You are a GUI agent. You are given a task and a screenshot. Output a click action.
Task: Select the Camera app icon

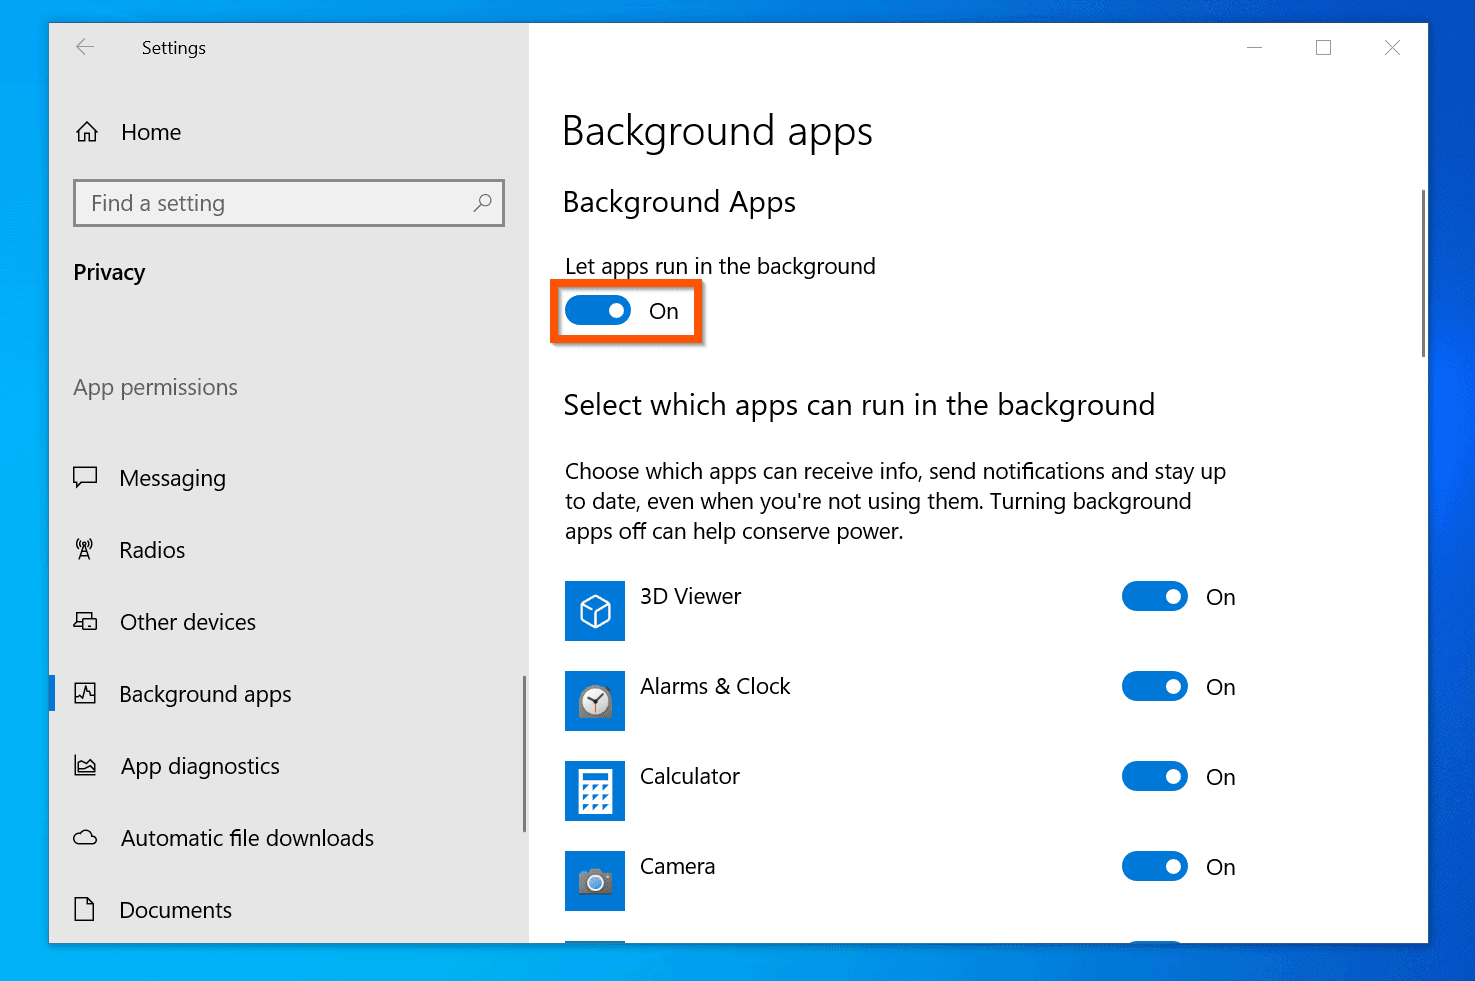coord(594,881)
